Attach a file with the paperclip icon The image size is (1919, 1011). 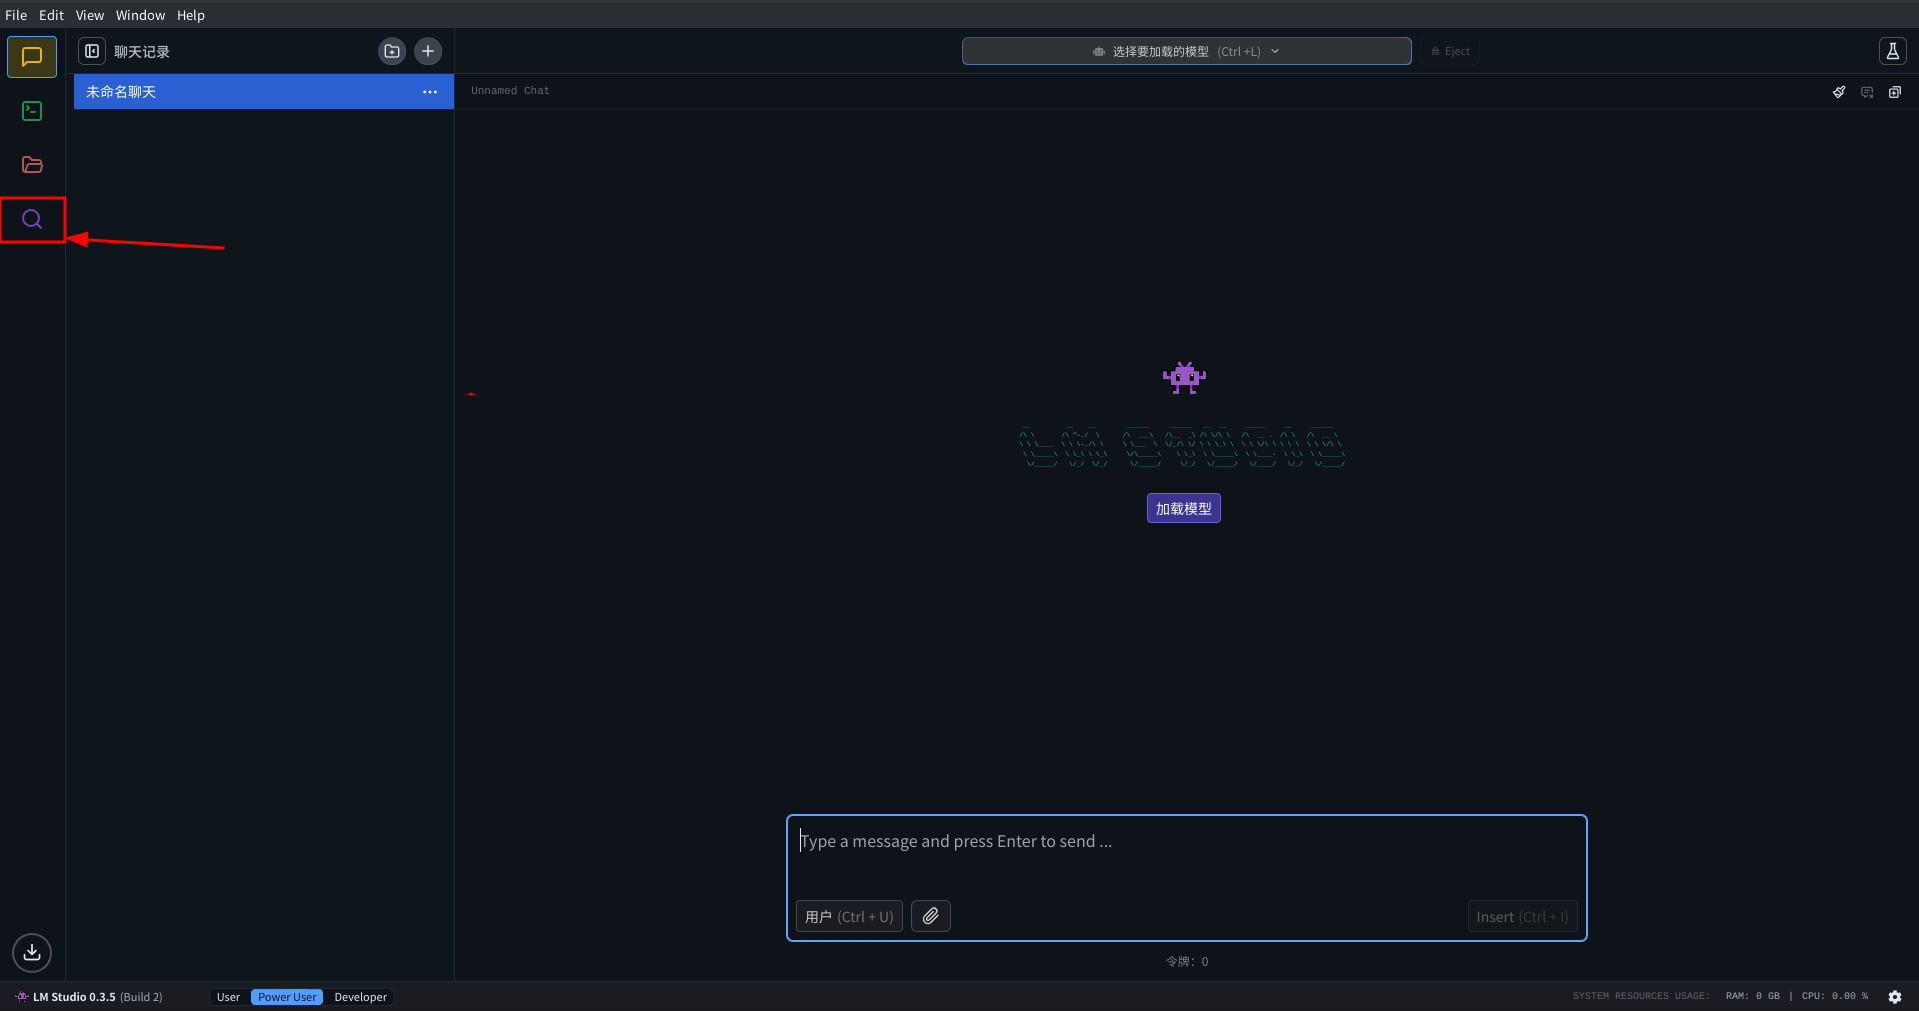click(x=931, y=916)
